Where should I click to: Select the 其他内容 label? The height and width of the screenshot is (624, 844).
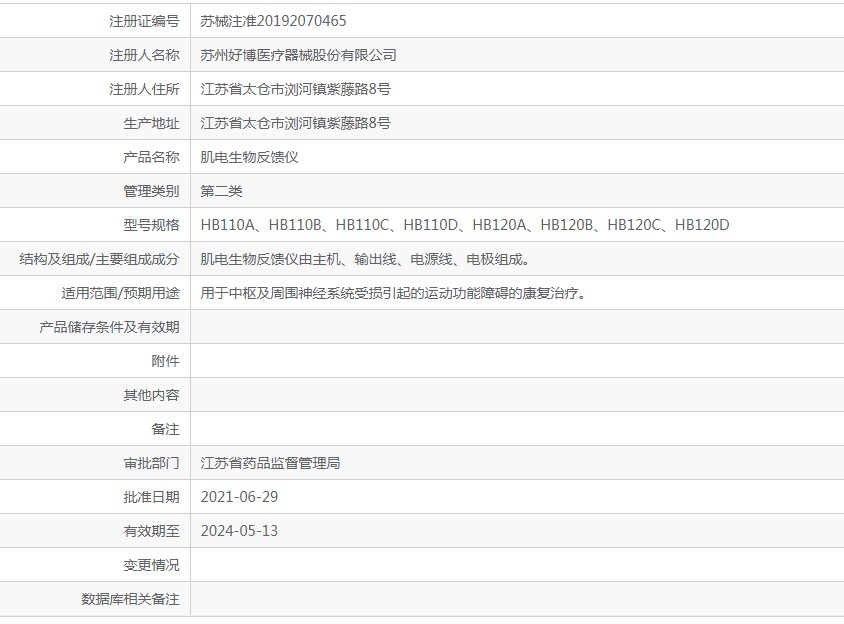coord(151,395)
